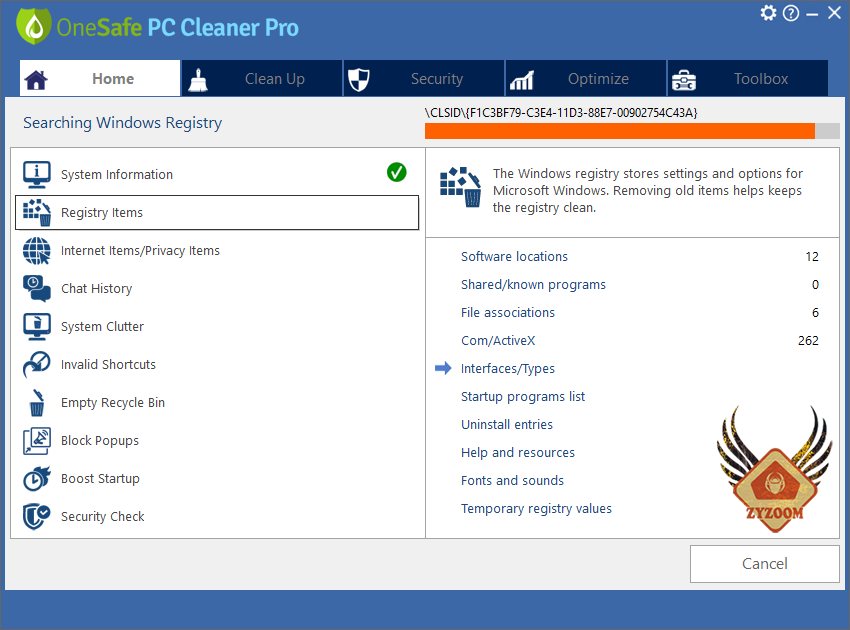
Task: Switch to the Home tab
Action: [100, 78]
